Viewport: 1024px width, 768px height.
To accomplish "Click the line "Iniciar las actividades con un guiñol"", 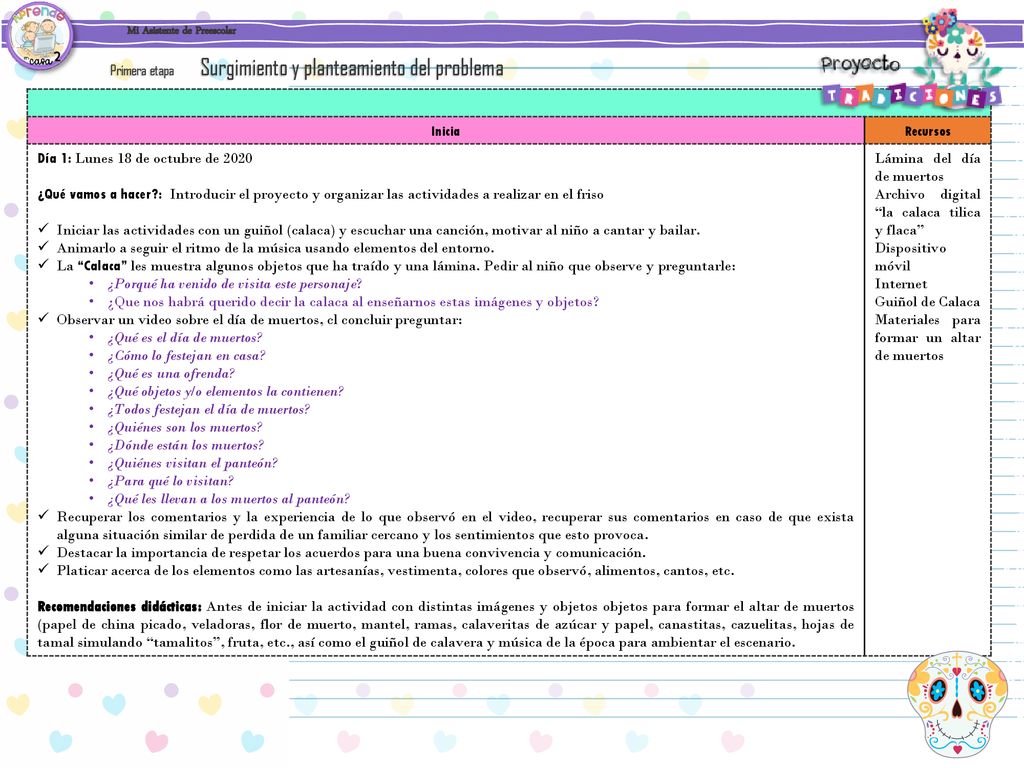I will 378,230.
